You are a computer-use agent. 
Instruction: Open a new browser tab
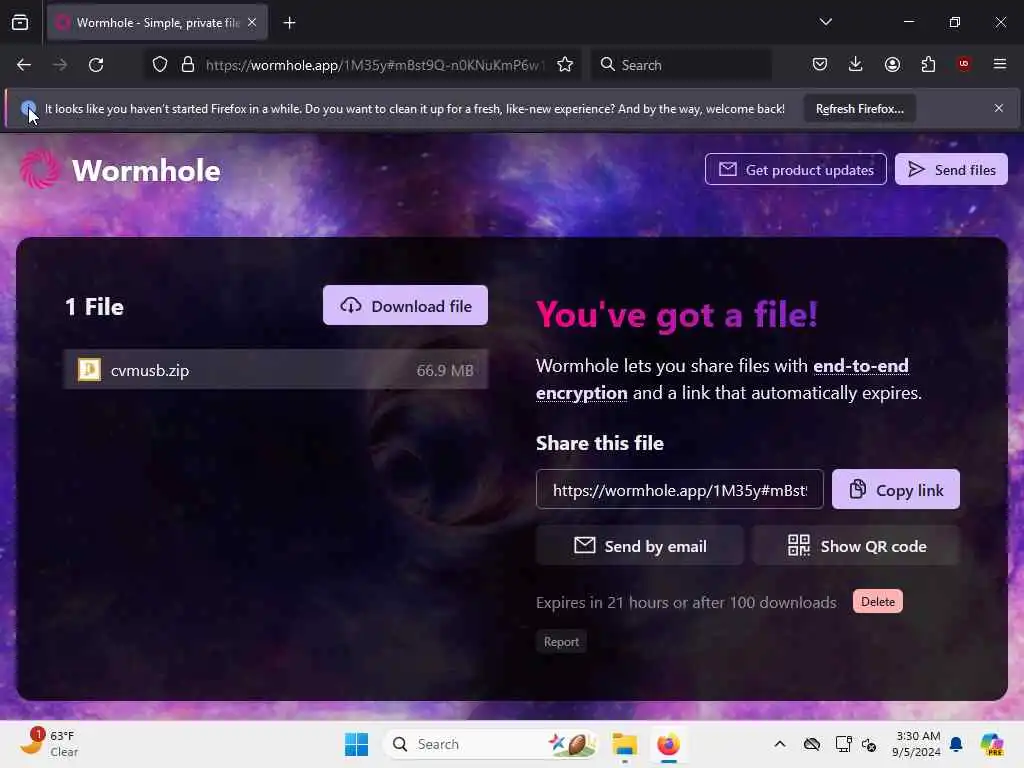tap(289, 23)
